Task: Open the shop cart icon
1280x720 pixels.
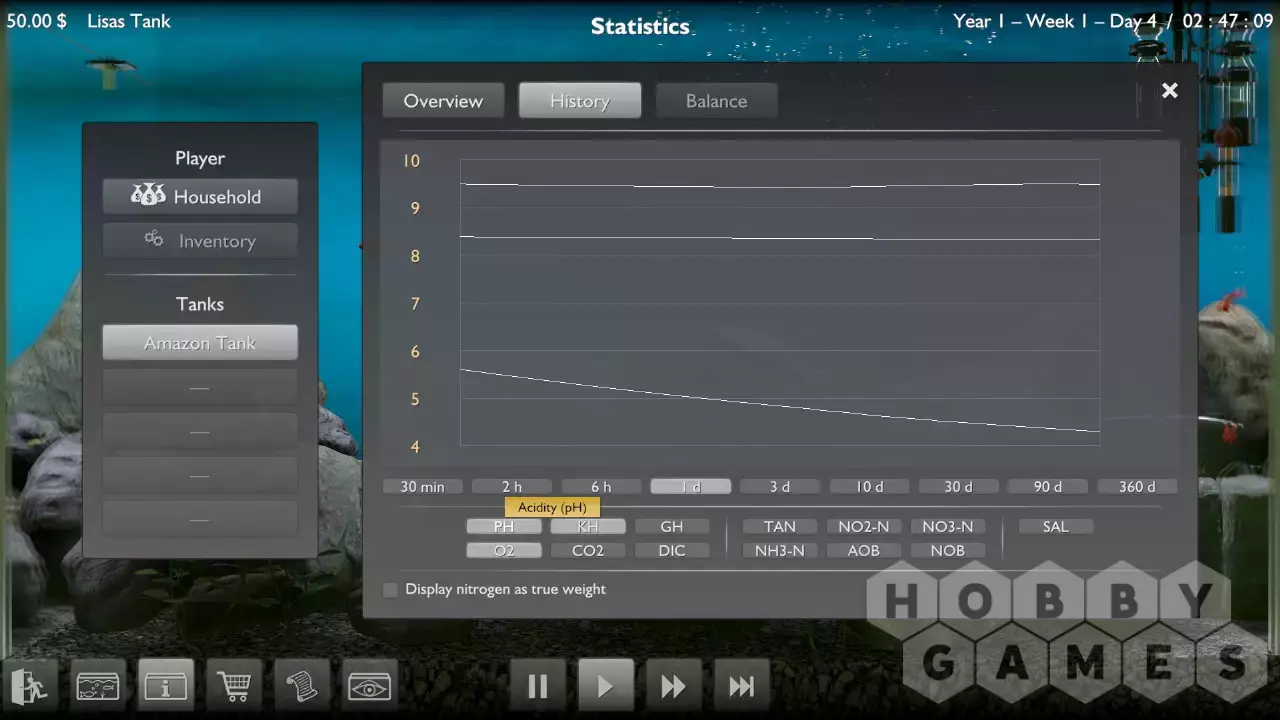Action: (x=234, y=686)
